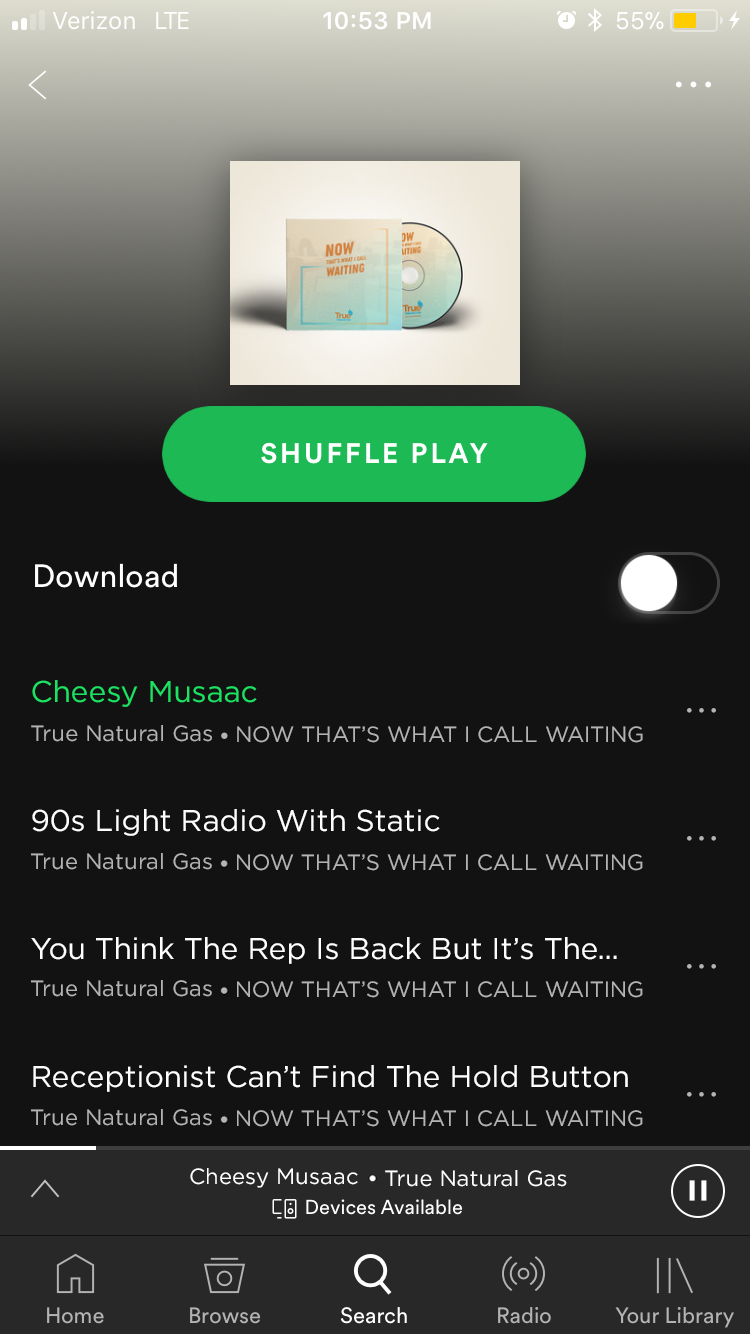
Task: Expand the now playing bar with up chevron
Action: (x=45, y=1188)
